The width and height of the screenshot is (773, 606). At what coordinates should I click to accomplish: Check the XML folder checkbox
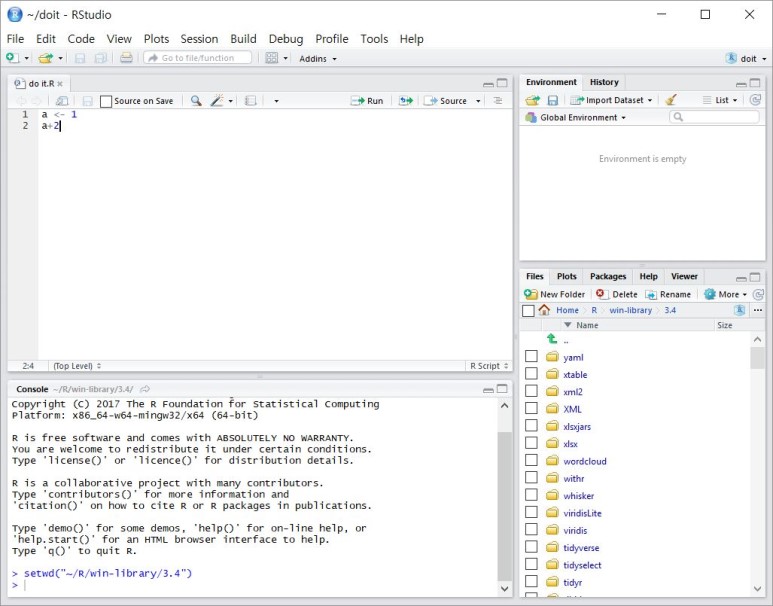[531, 408]
